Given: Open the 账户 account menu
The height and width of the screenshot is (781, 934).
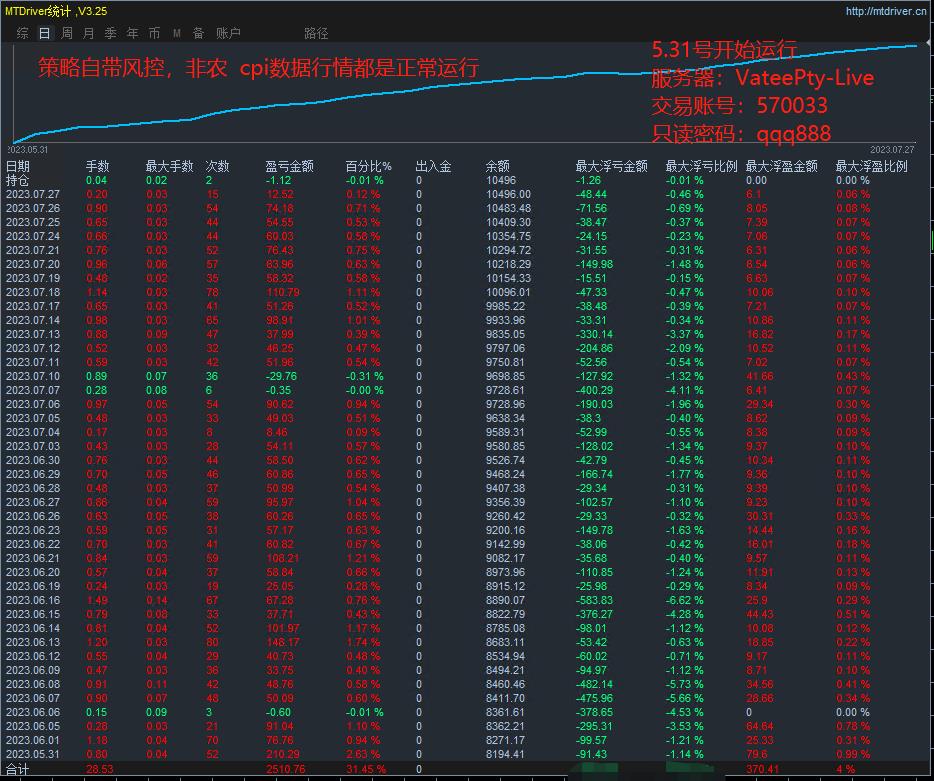Looking at the screenshot, I should point(228,33).
